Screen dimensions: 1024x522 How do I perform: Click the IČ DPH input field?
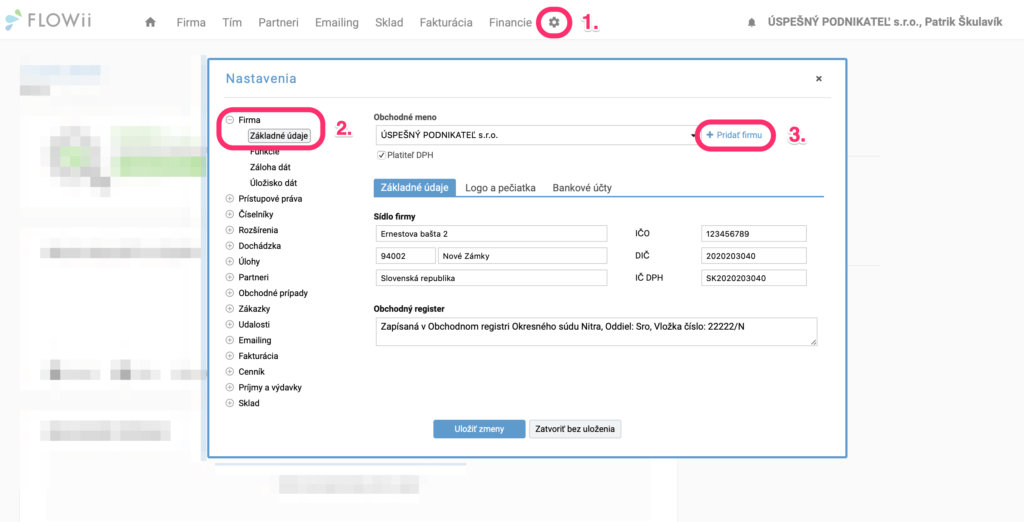point(754,278)
